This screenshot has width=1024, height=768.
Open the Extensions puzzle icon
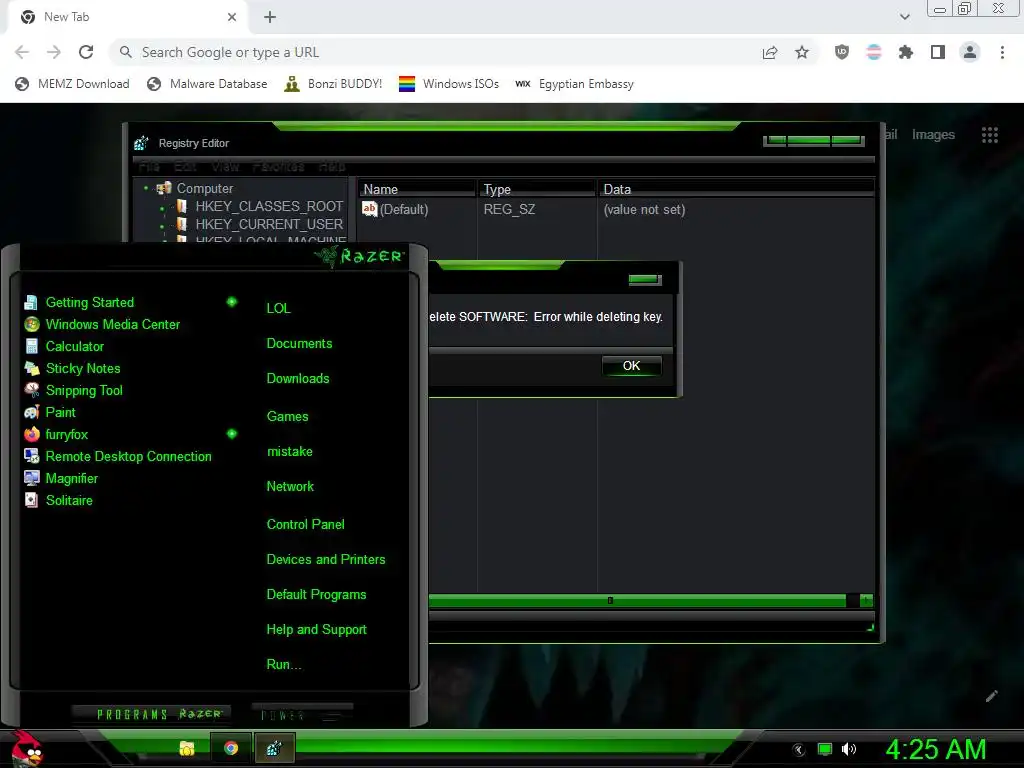906,52
